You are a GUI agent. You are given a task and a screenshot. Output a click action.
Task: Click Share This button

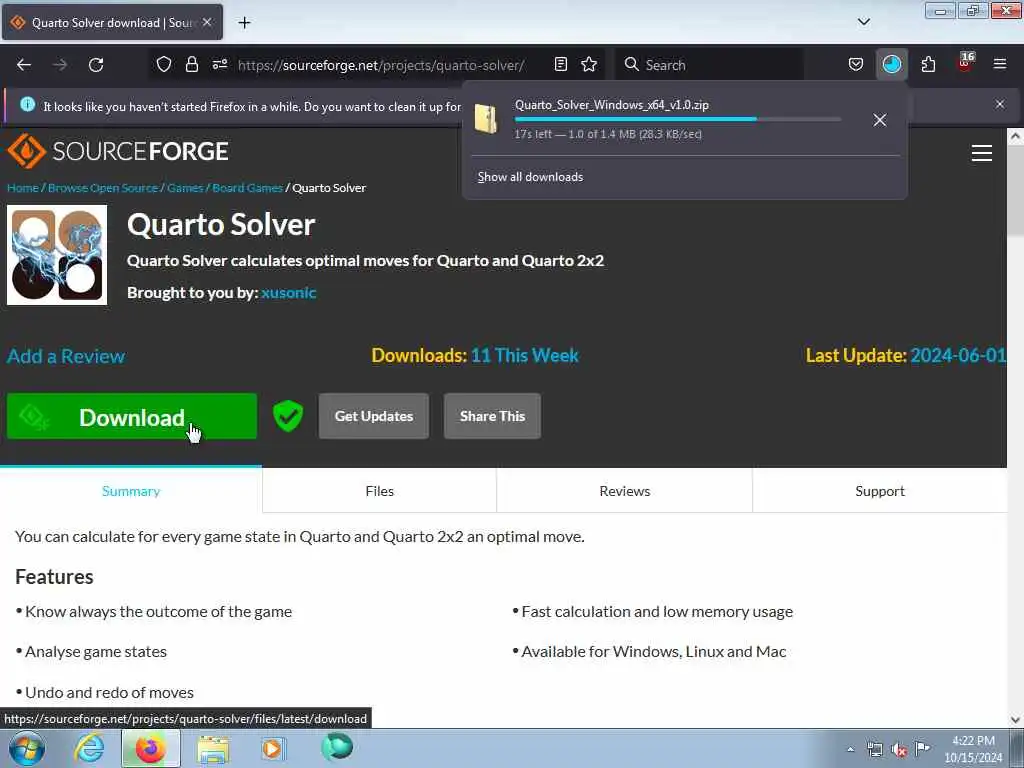point(492,416)
